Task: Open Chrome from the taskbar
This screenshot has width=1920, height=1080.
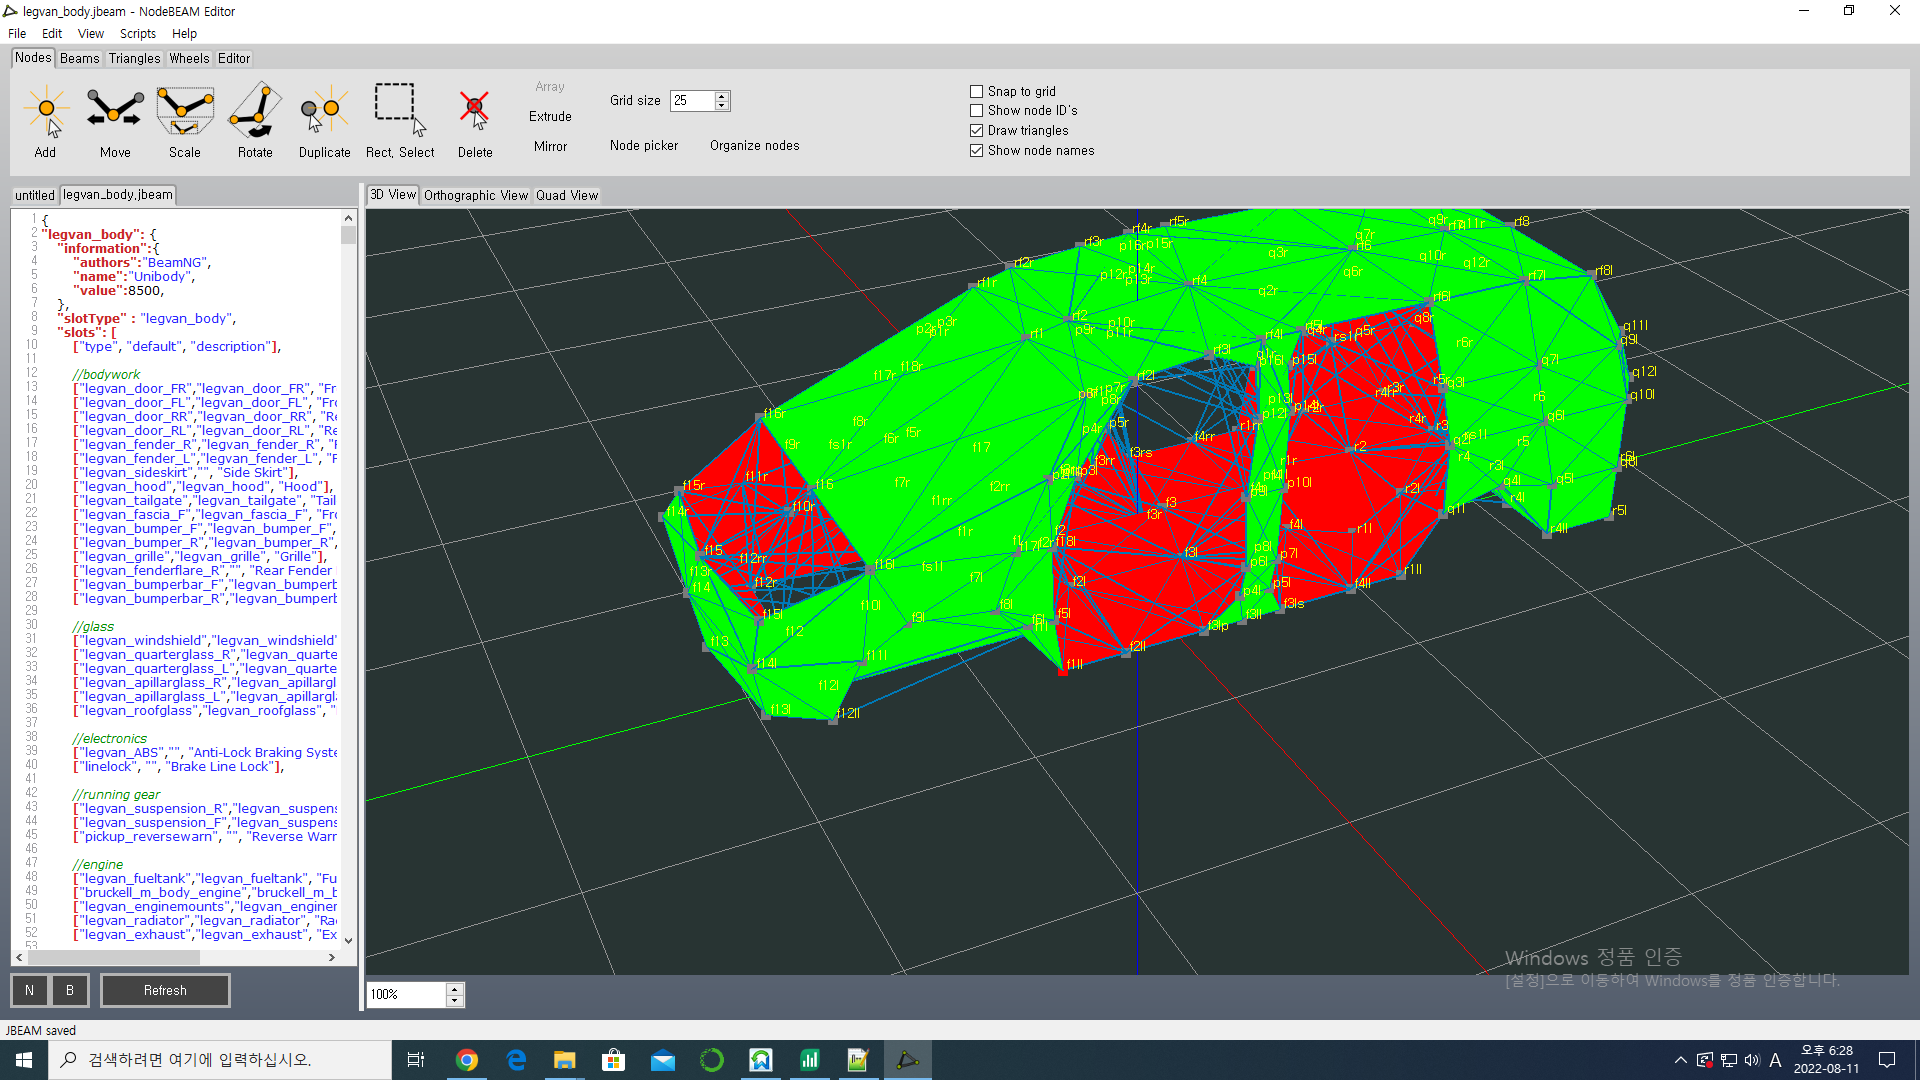Action: (x=466, y=1060)
